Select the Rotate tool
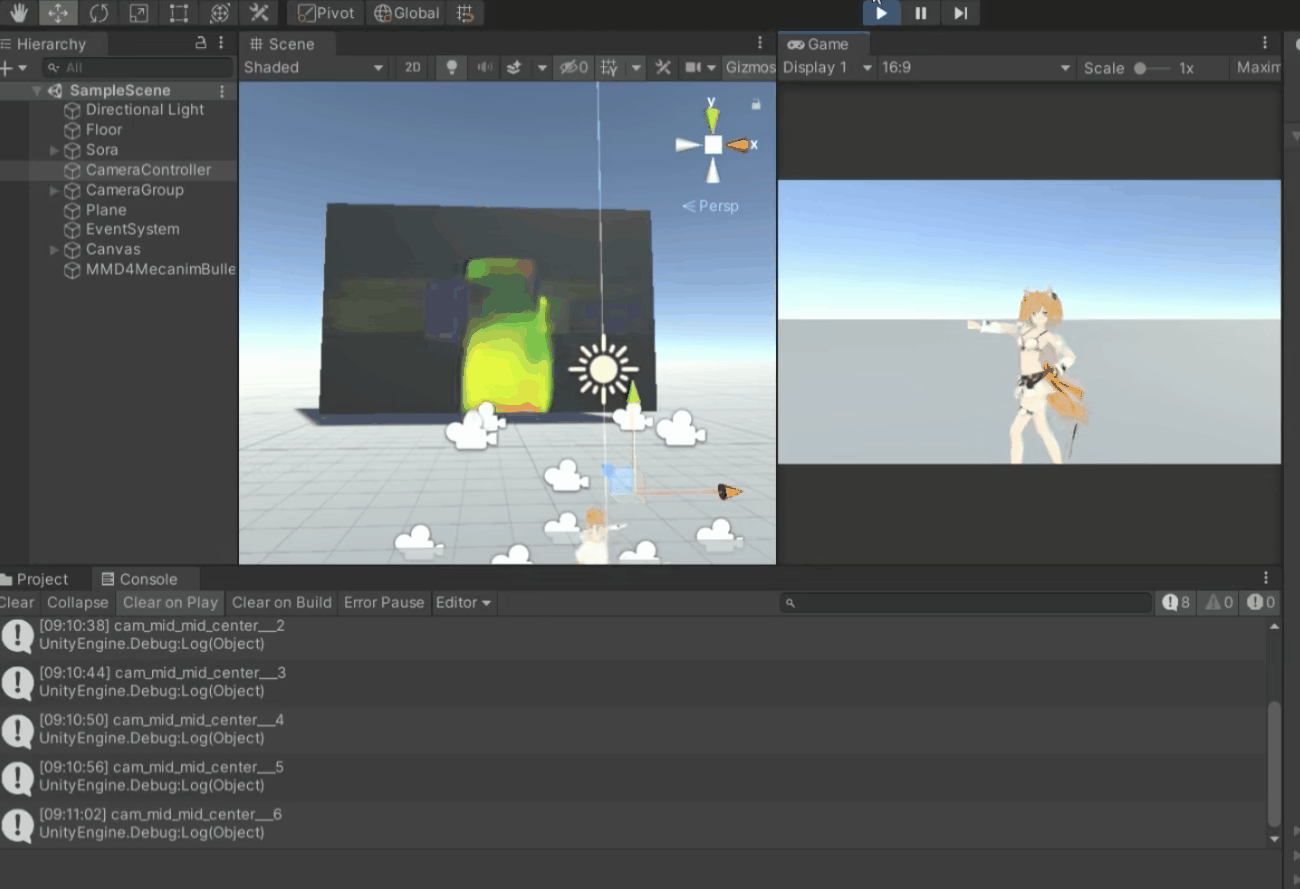Screen dimensions: 1300x889 click(x=98, y=13)
